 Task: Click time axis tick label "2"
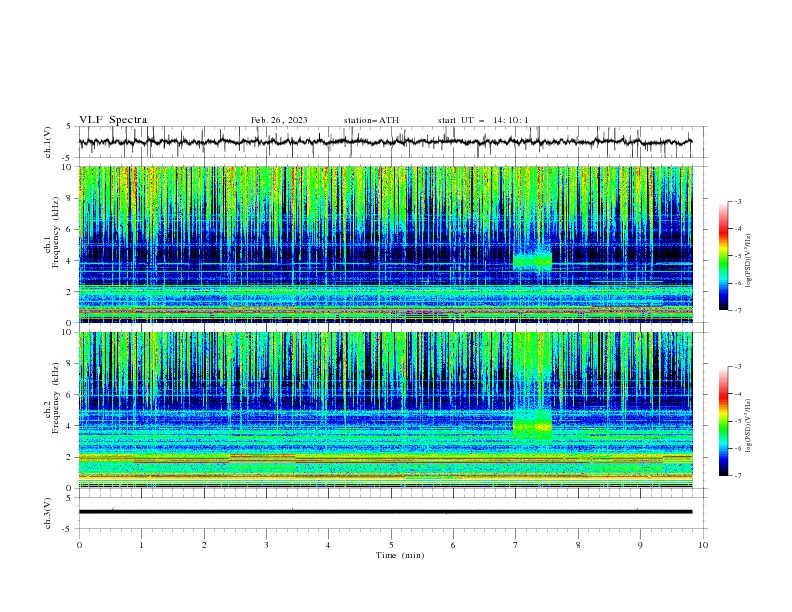coord(204,545)
